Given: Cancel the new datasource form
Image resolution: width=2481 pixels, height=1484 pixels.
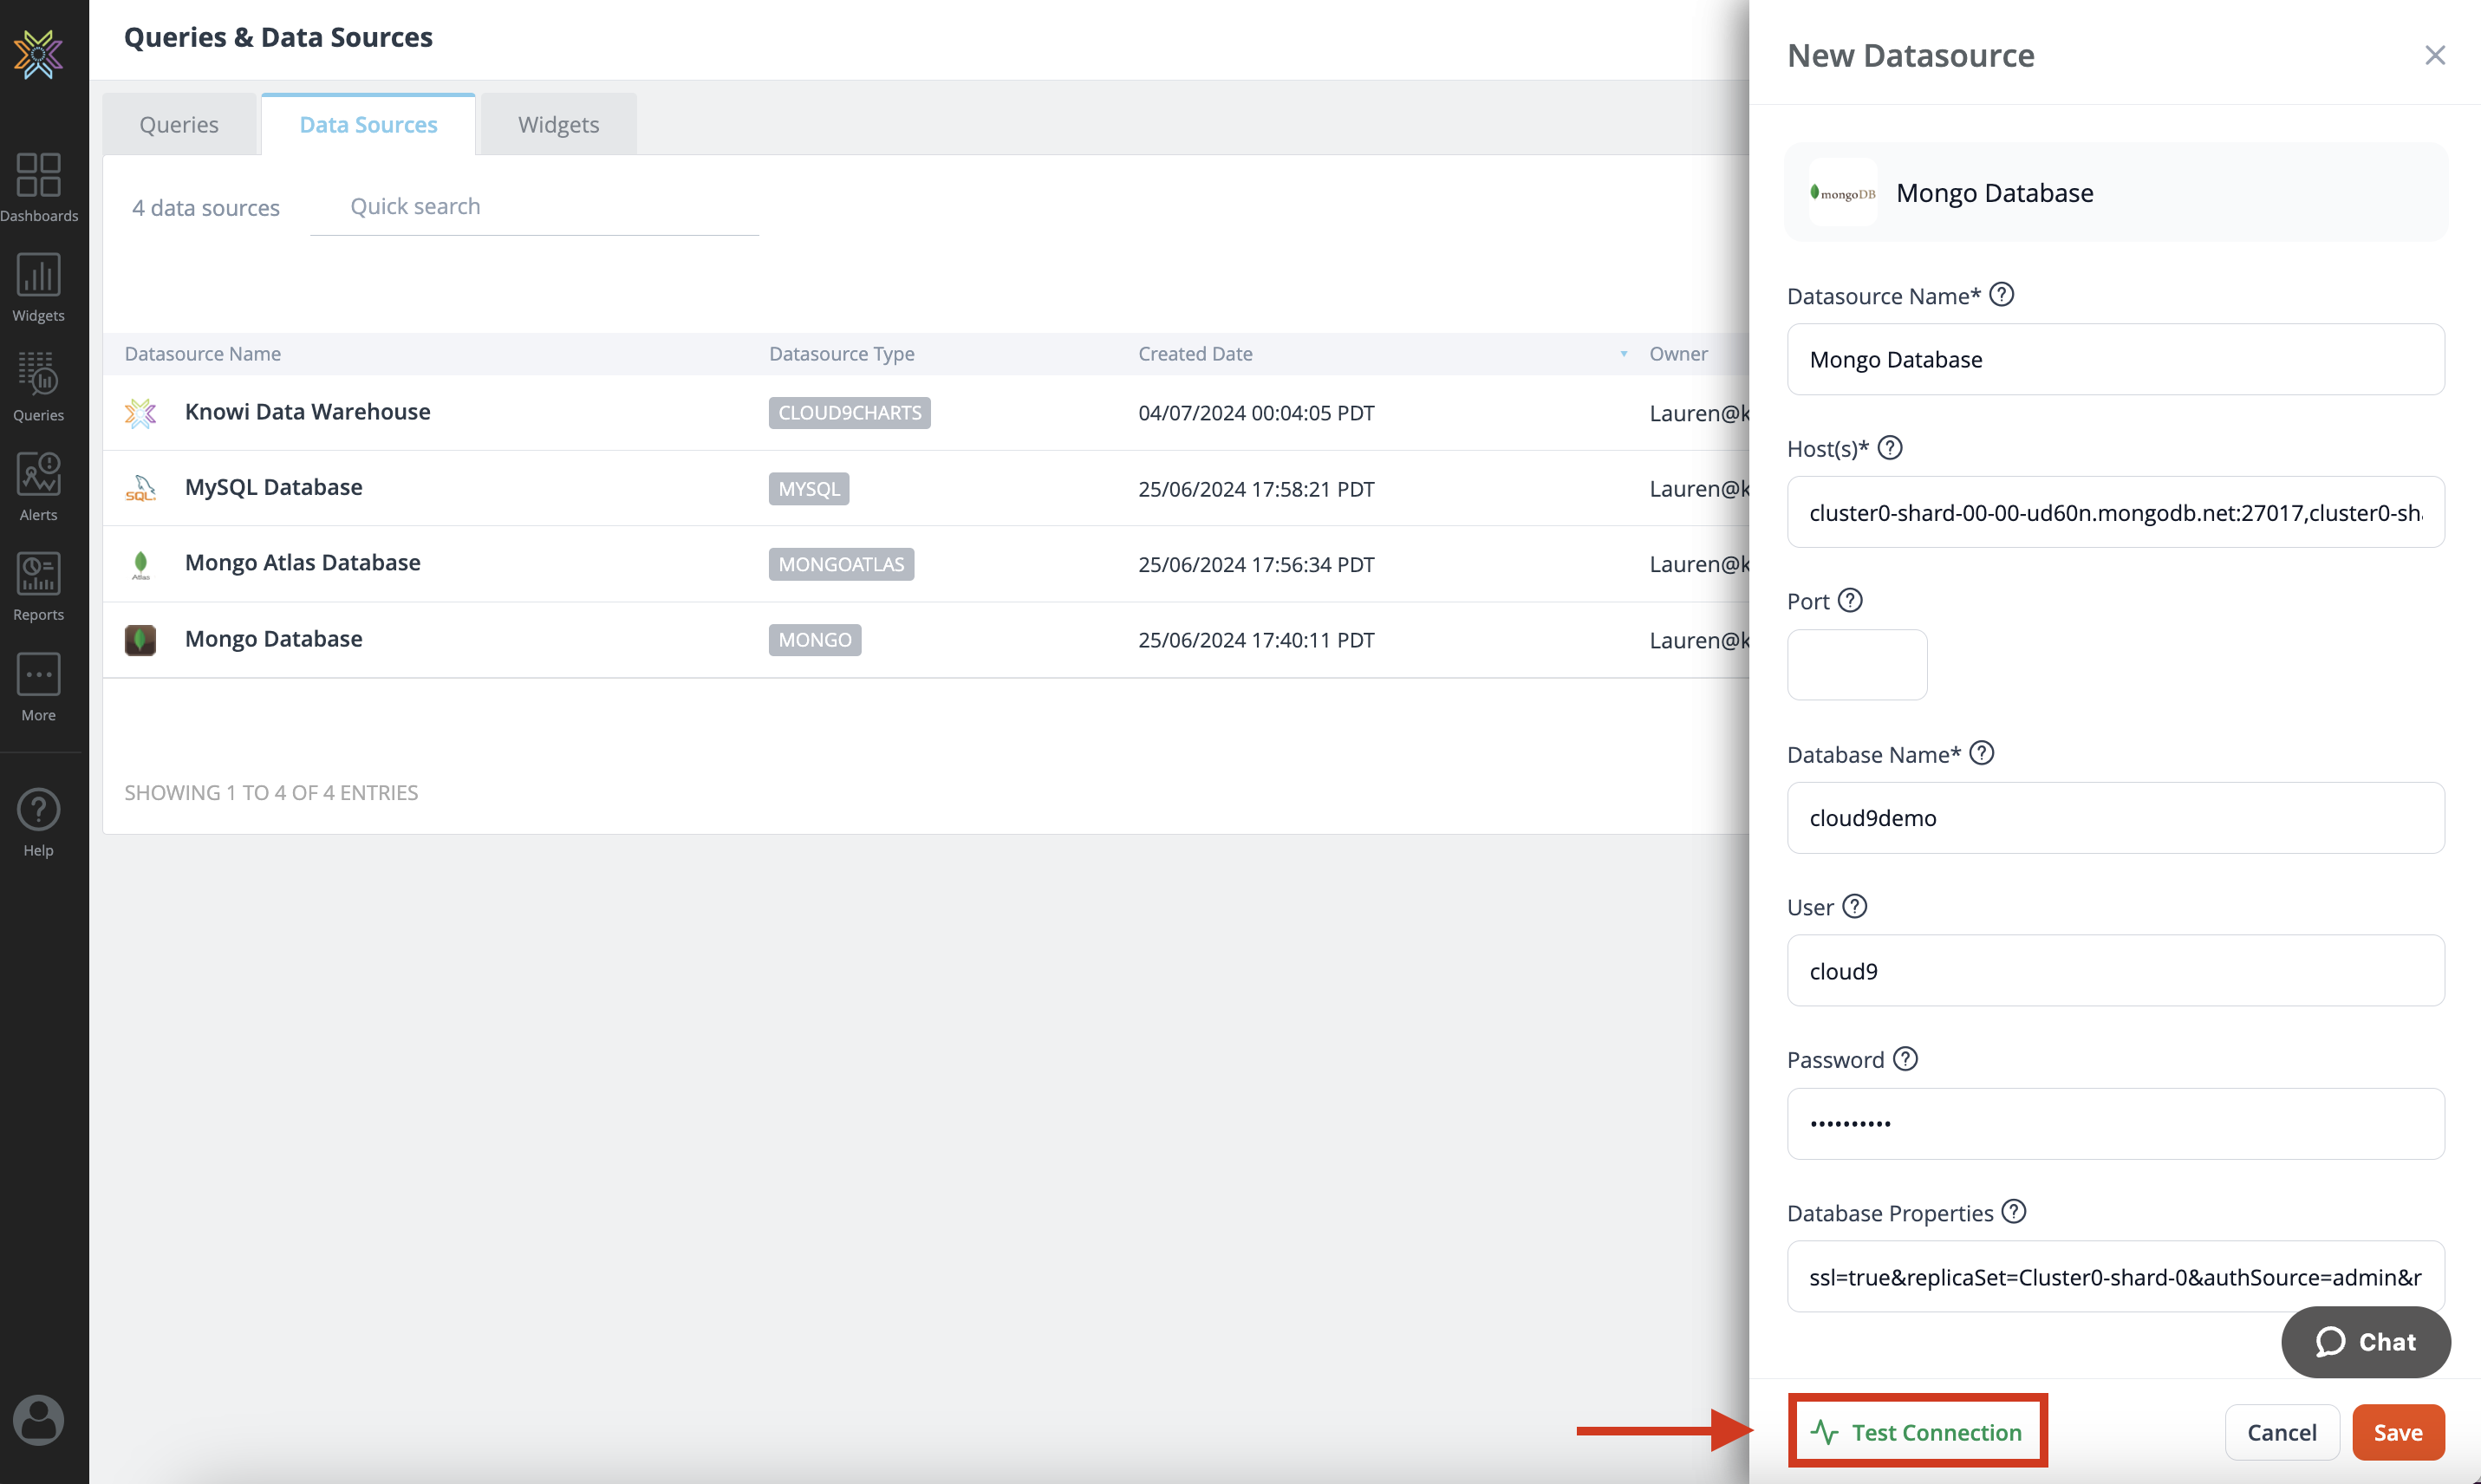Looking at the screenshot, I should tap(2281, 1432).
